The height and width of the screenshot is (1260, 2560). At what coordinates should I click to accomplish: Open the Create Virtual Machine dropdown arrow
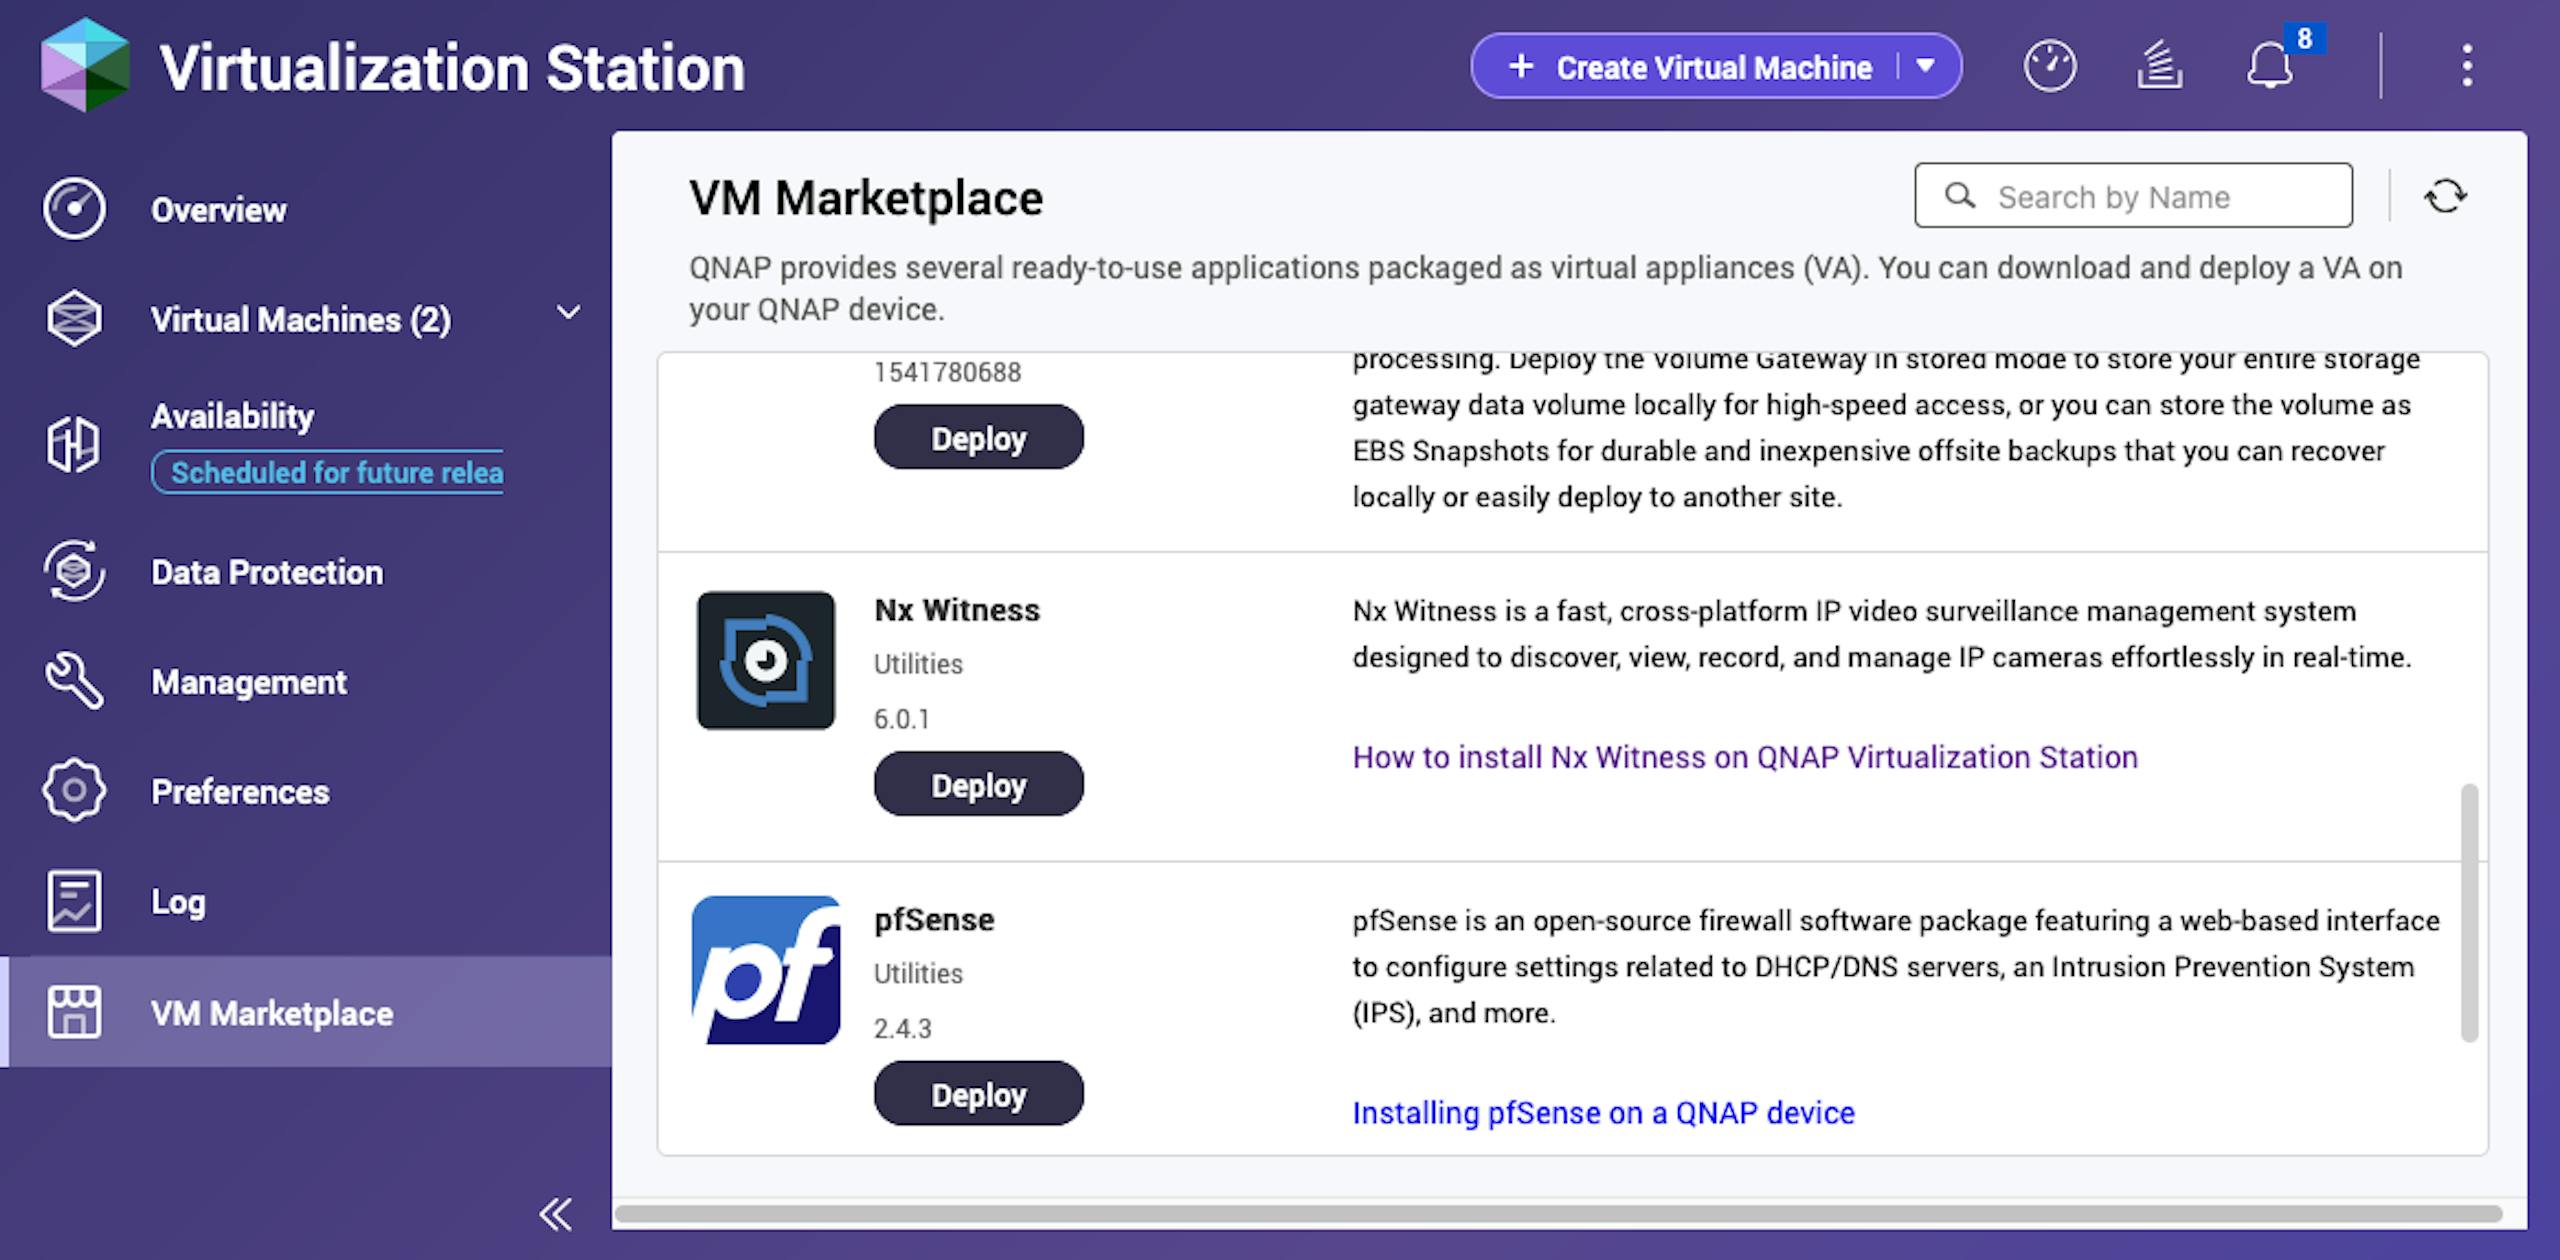1925,66
